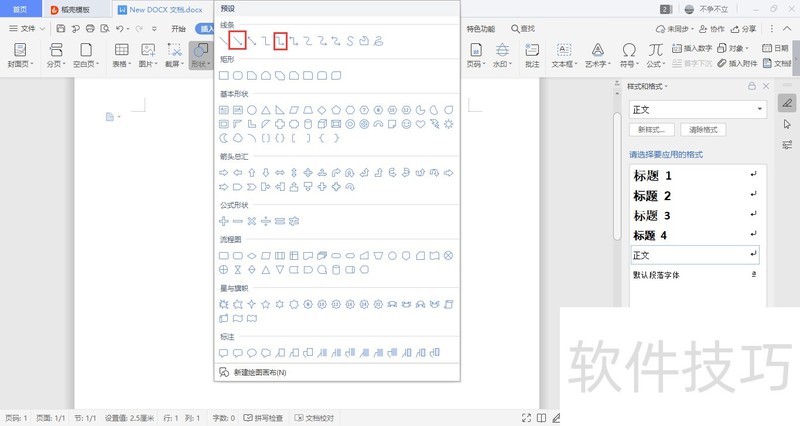Insert the lightning bolt shape

click(x=434, y=124)
